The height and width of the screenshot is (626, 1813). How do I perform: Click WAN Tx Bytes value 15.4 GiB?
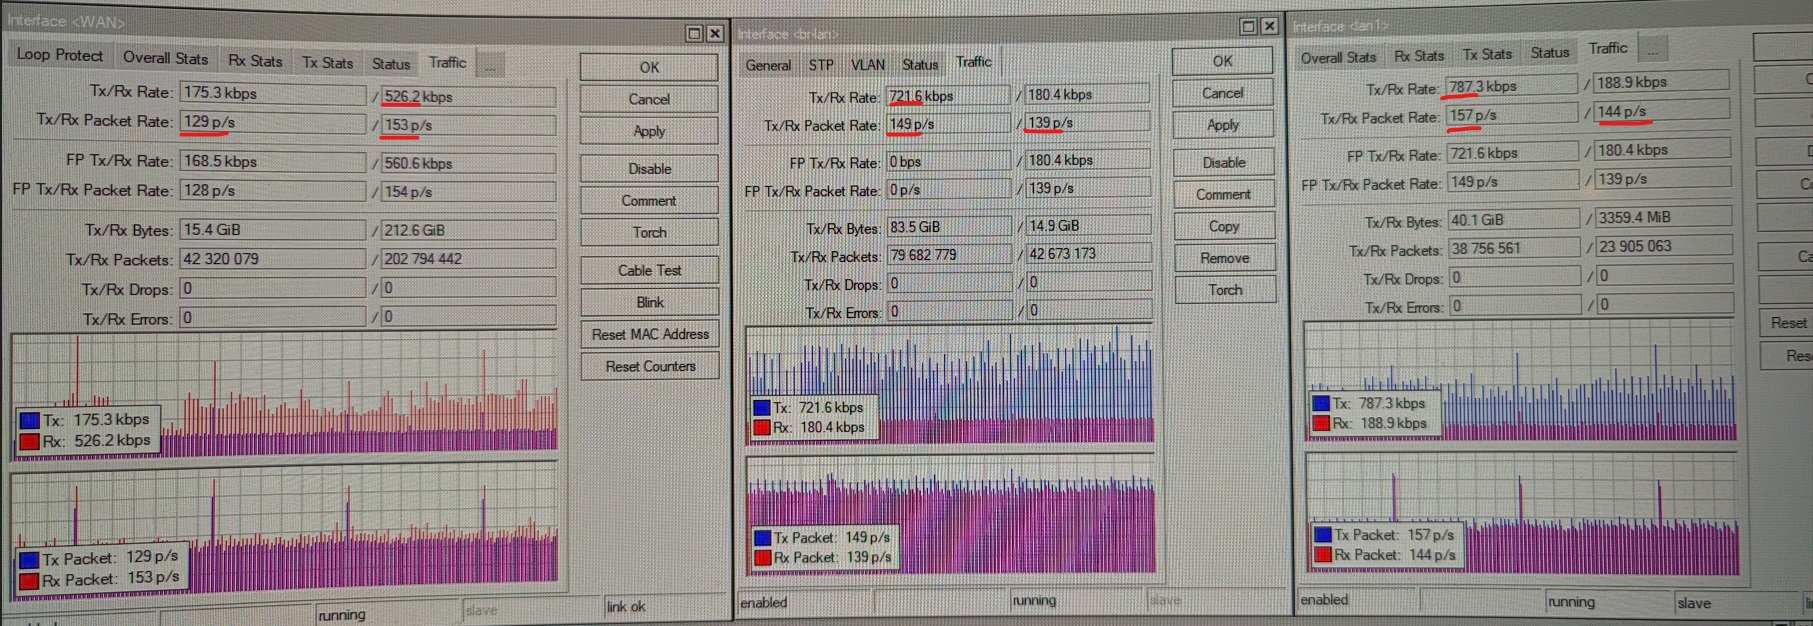(x=273, y=230)
